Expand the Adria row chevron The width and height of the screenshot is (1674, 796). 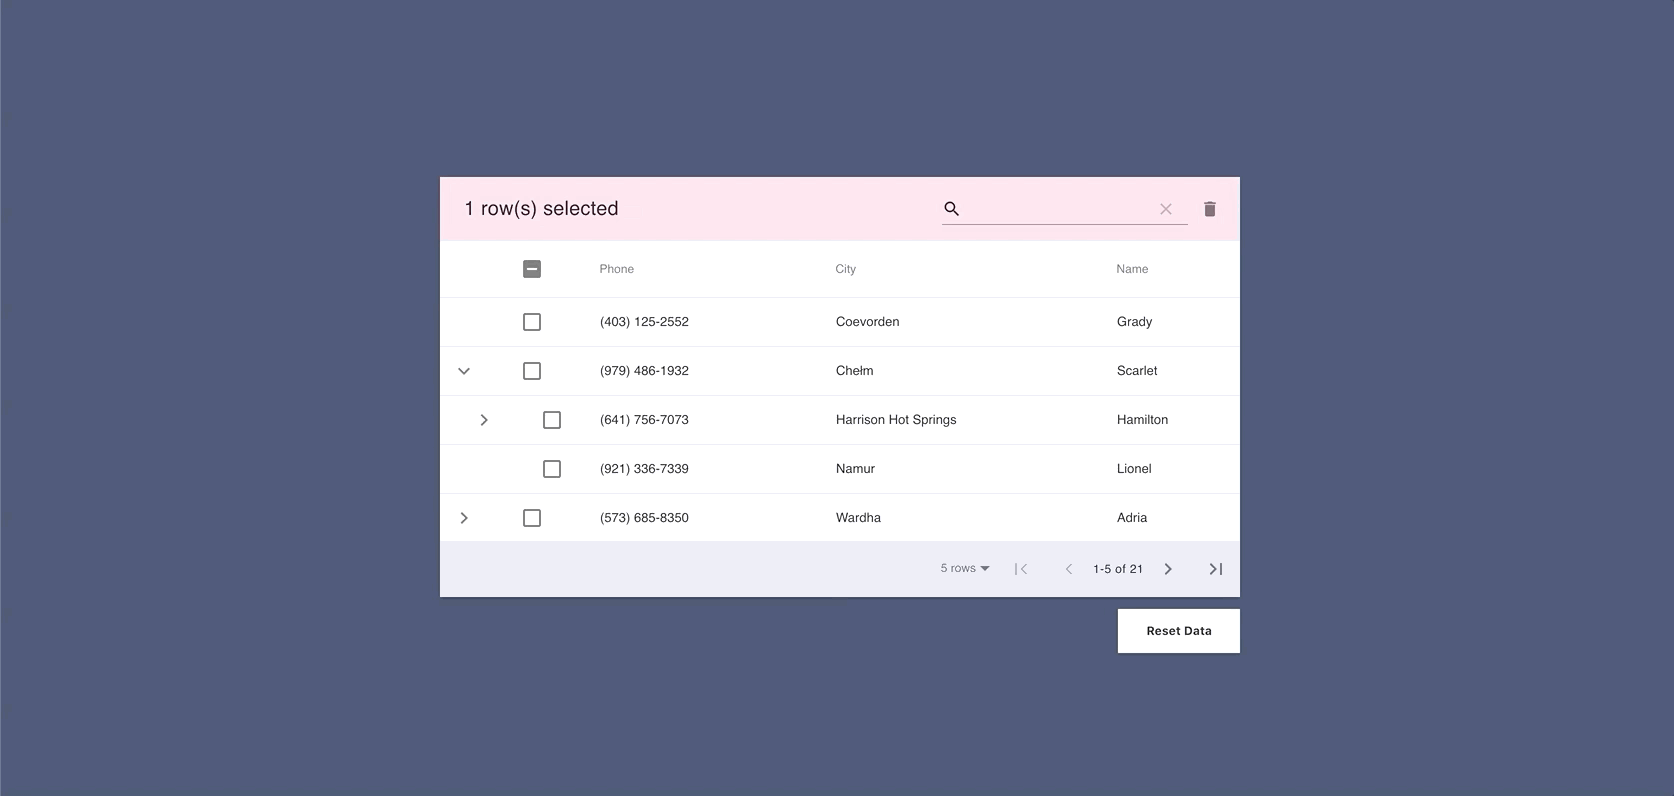pos(464,518)
